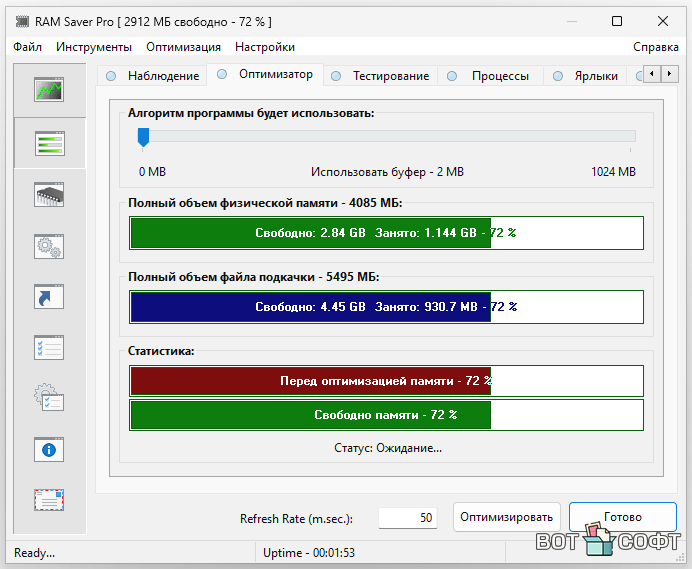692x569 pixels.
Task: Click the Полный объем физической памяти heading
Action: click(x=265, y=203)
